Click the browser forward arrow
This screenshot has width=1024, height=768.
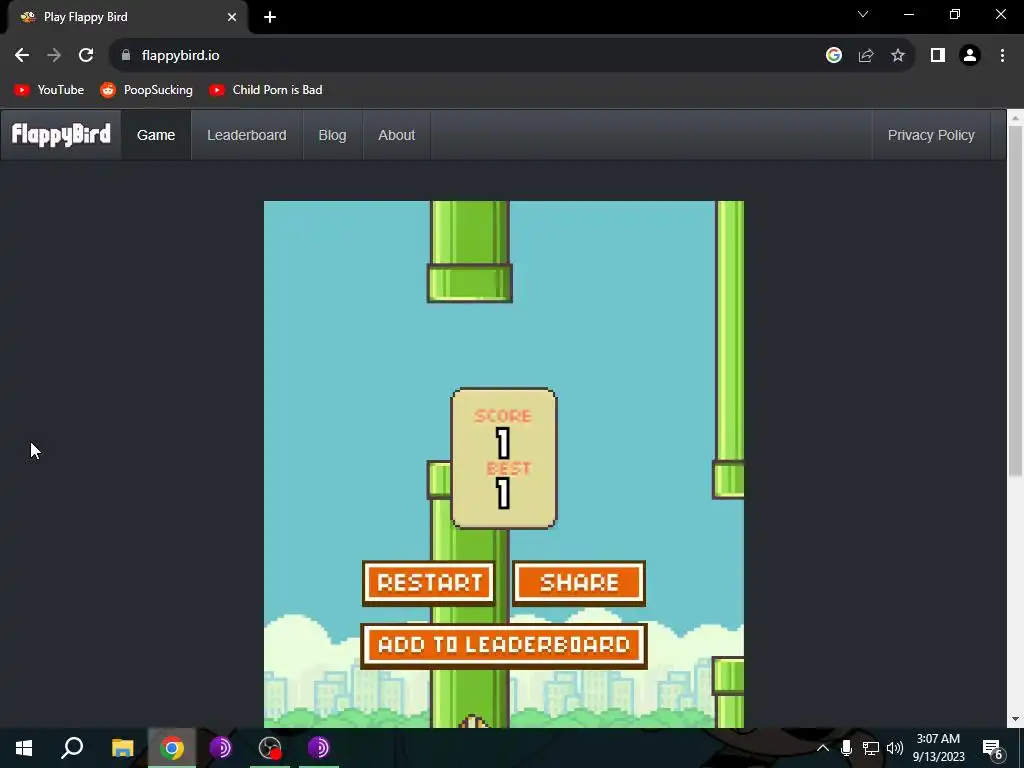pos(54,56)
